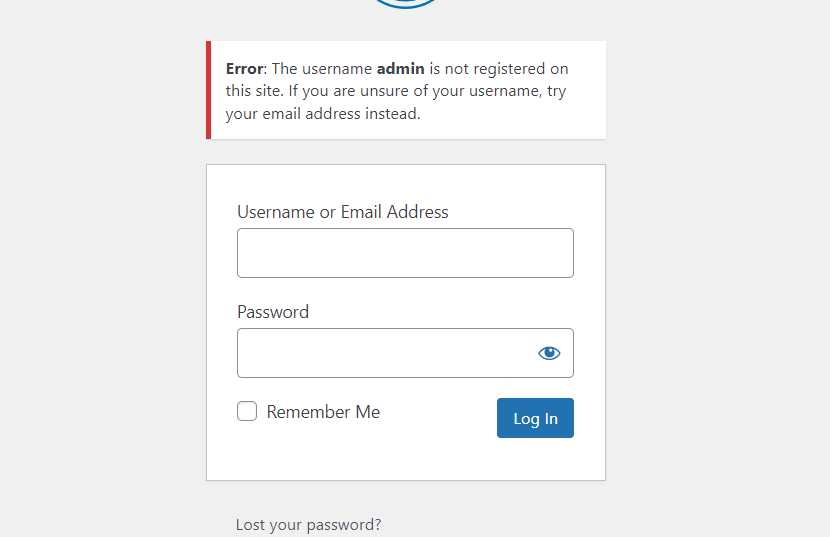Show the password with the eye icon

(x=549, y=353)
